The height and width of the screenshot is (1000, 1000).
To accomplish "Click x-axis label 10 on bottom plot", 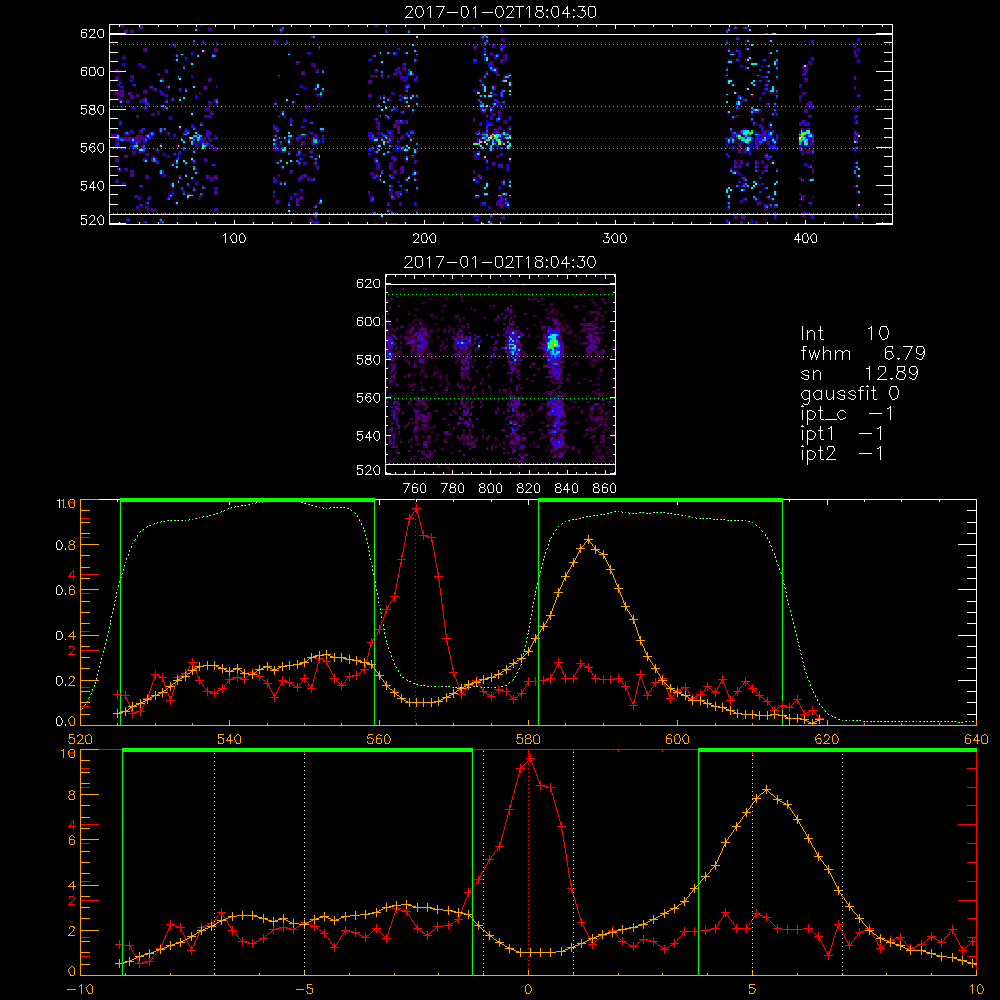I will click(x=976, y=989).
